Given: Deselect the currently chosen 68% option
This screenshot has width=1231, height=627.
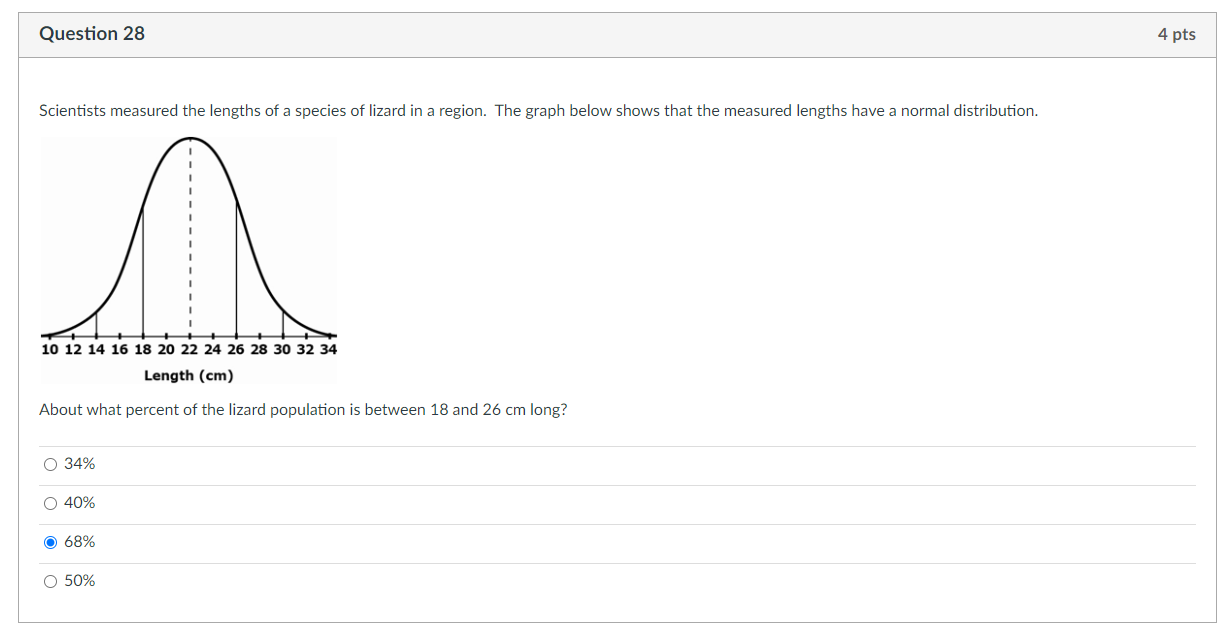Looking at the screenshot, I should pyautogui.click(x=50, y=541).
